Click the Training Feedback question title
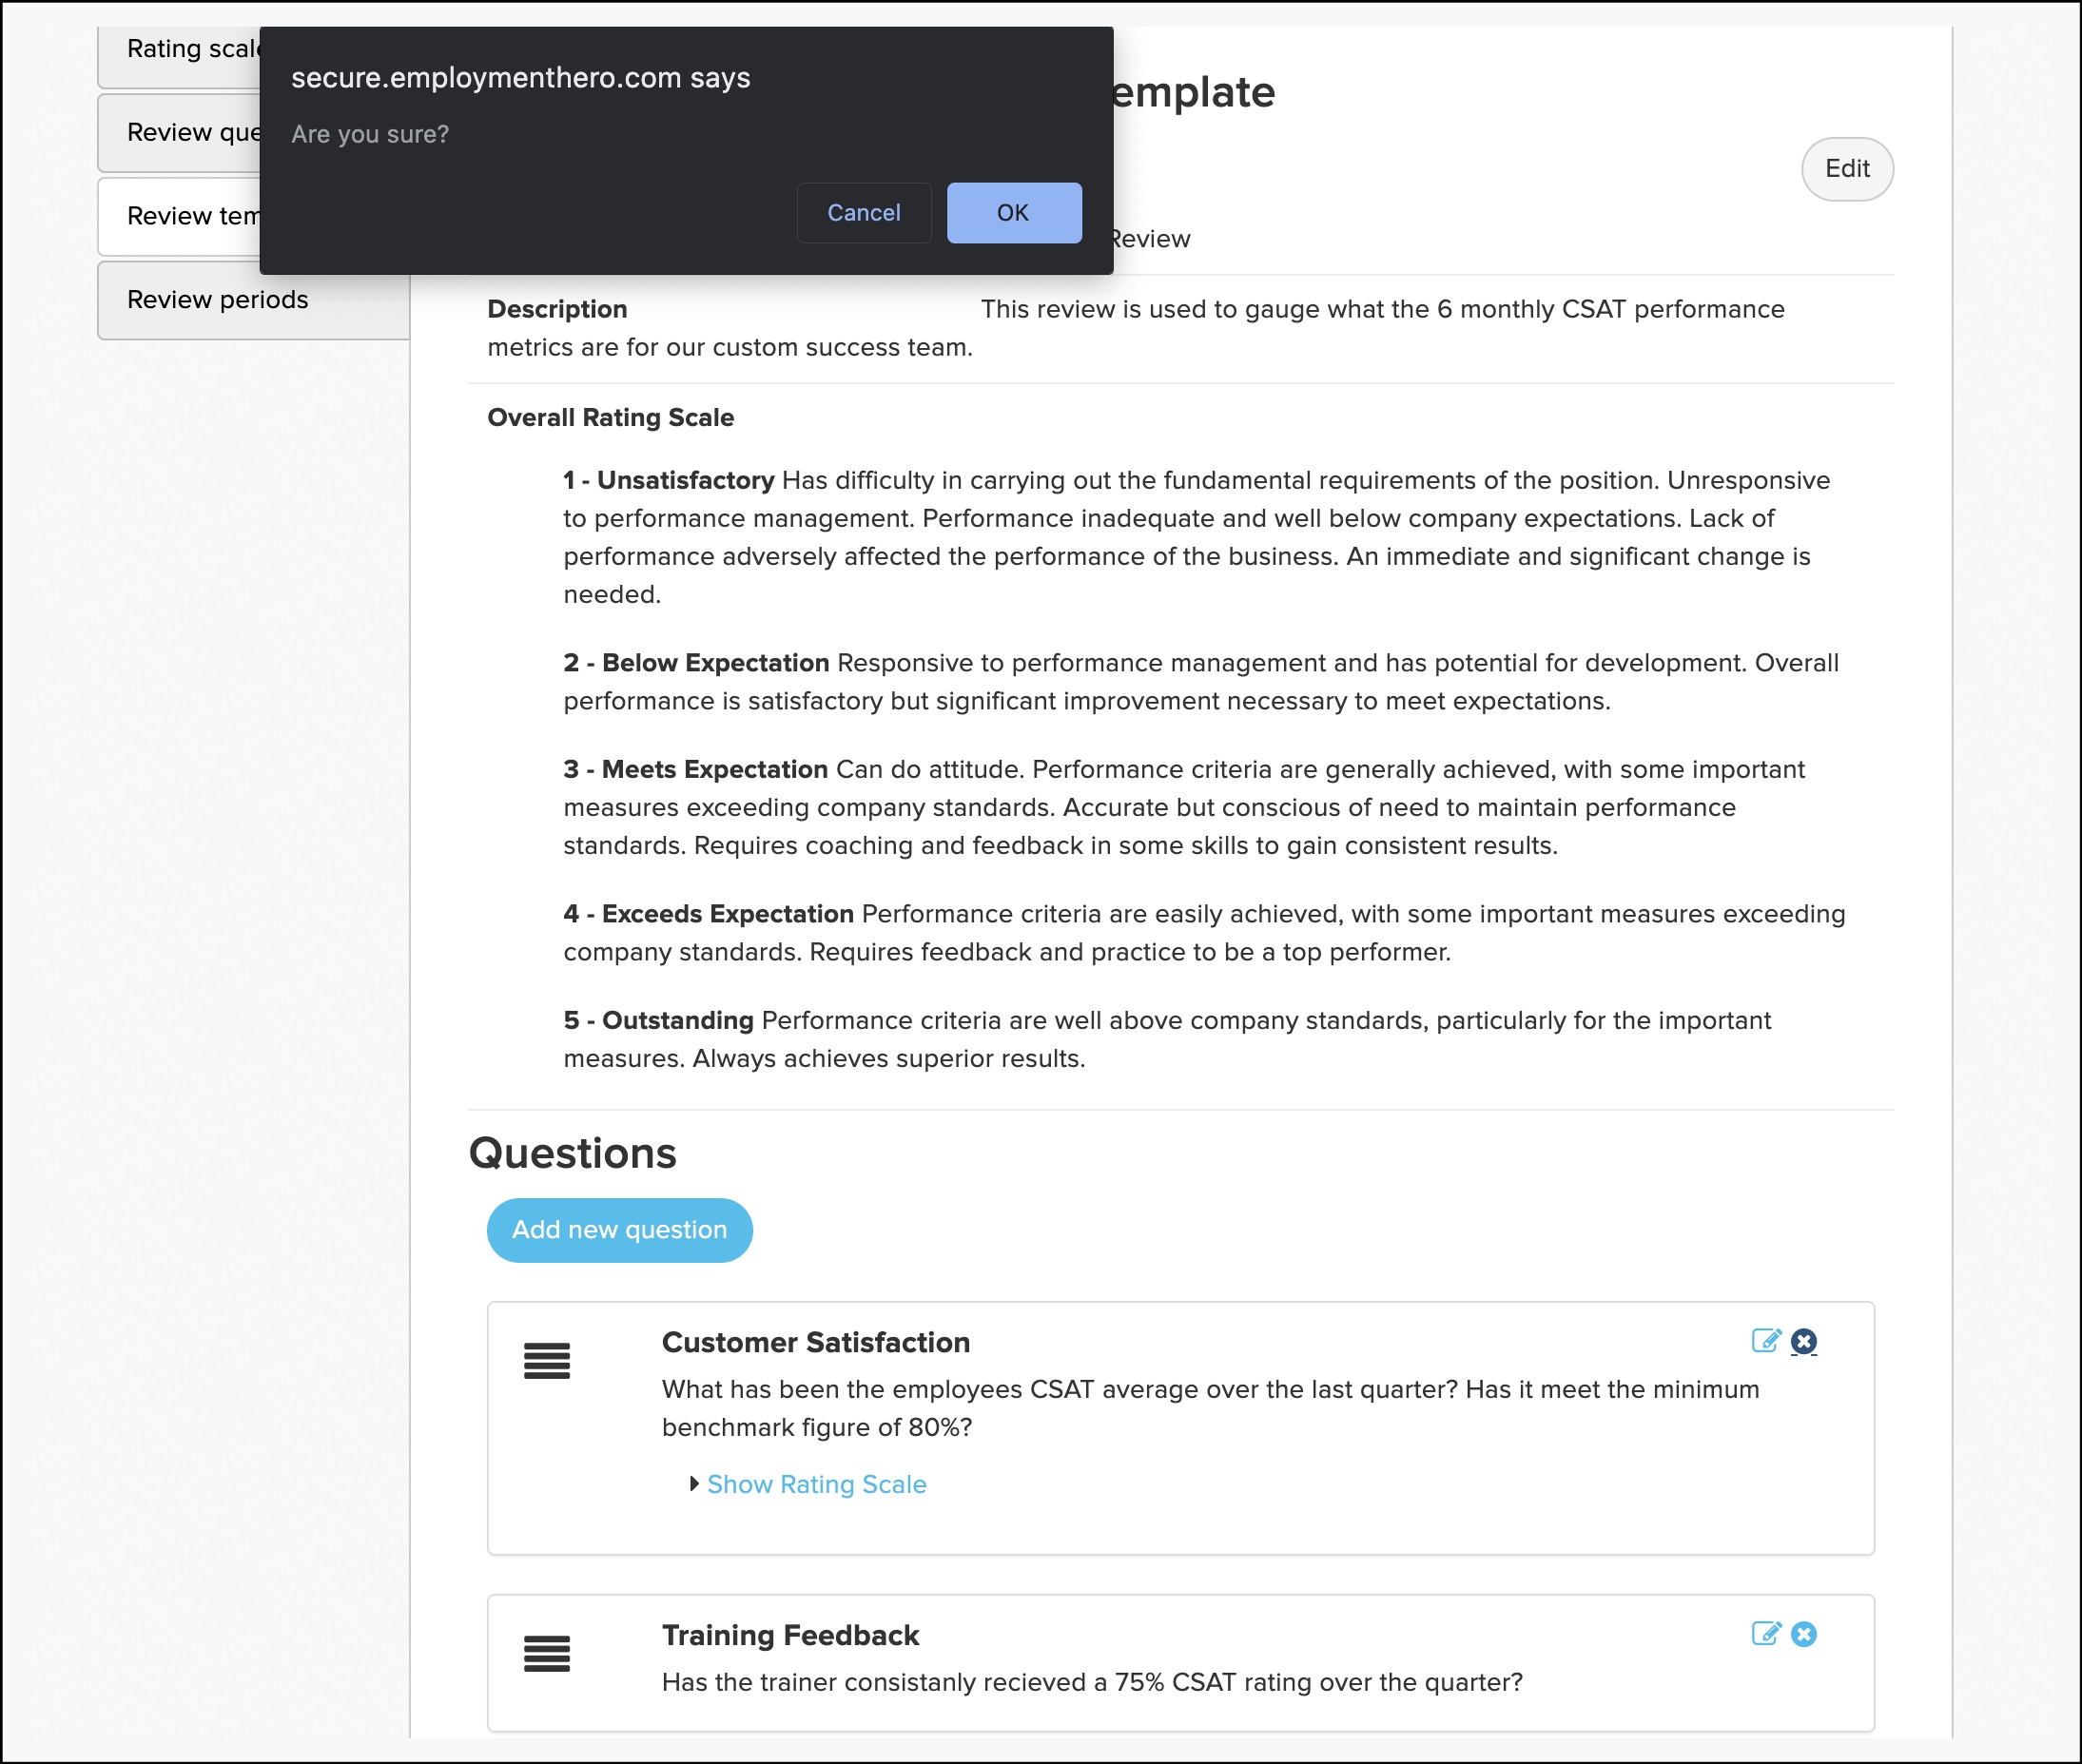Viewport: 2082px width, 1764px height. pyautogui.click(x=790, y=1635)
